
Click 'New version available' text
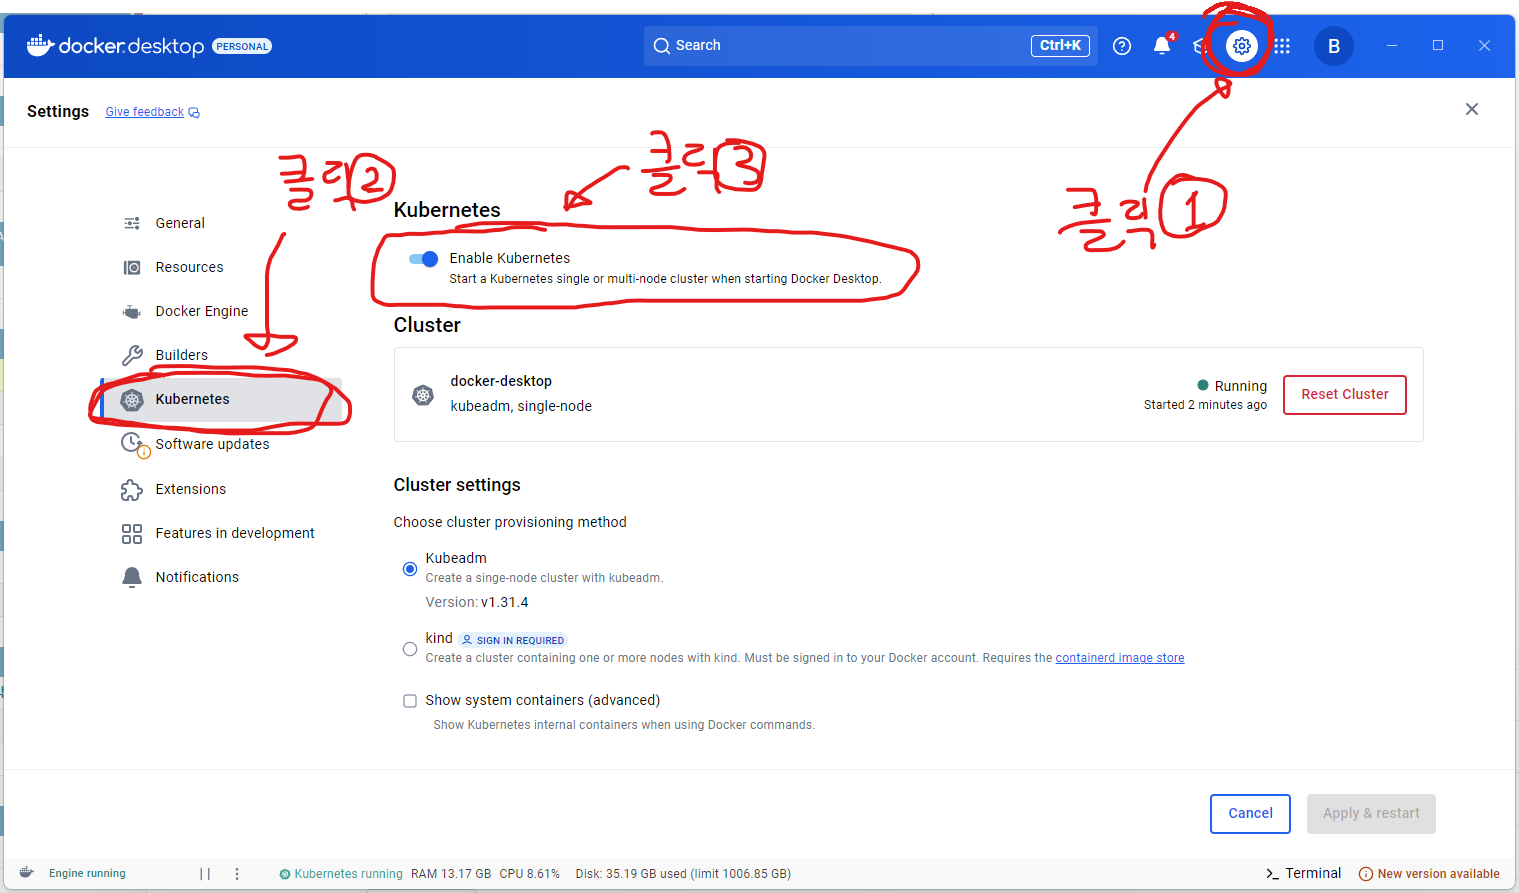point(1438,874)
